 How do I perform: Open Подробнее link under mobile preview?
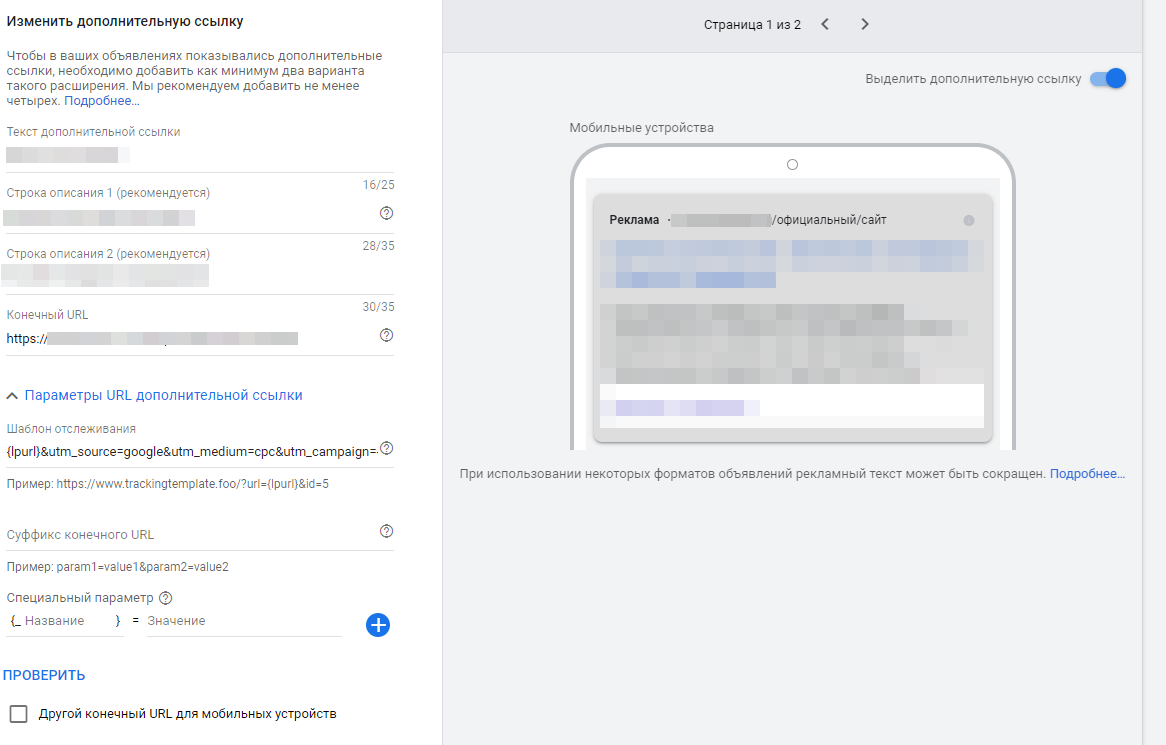1087,474
